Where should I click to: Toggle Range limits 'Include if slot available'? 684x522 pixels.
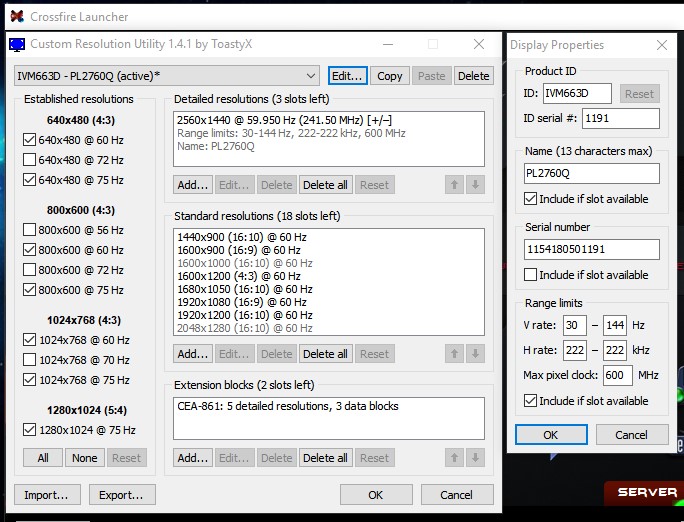click(x=530, y=401)
